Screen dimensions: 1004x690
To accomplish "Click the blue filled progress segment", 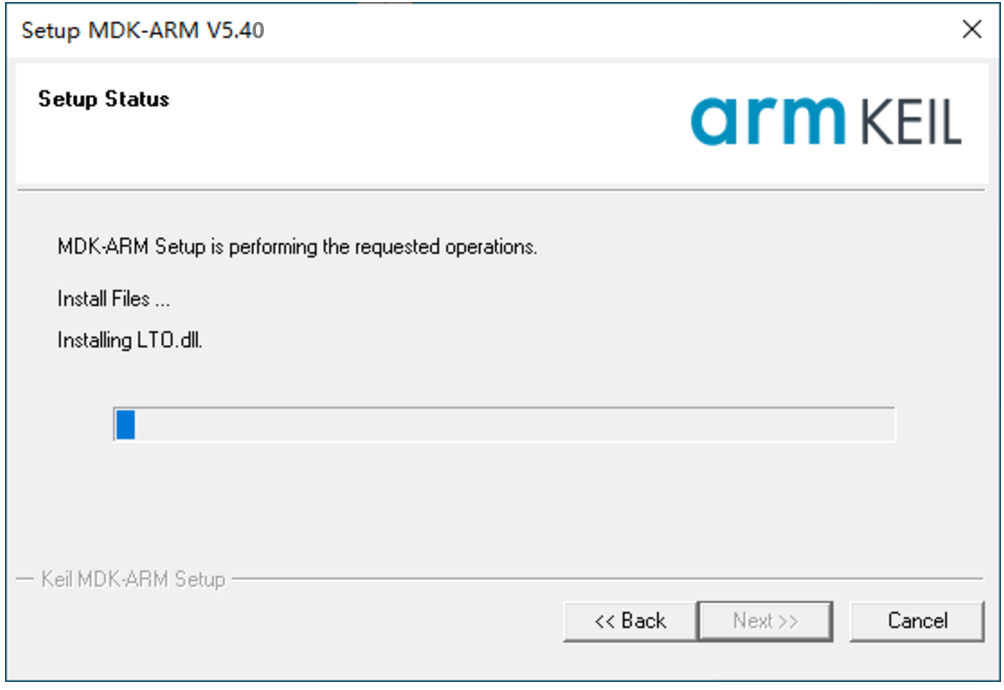I will point(126,424).
